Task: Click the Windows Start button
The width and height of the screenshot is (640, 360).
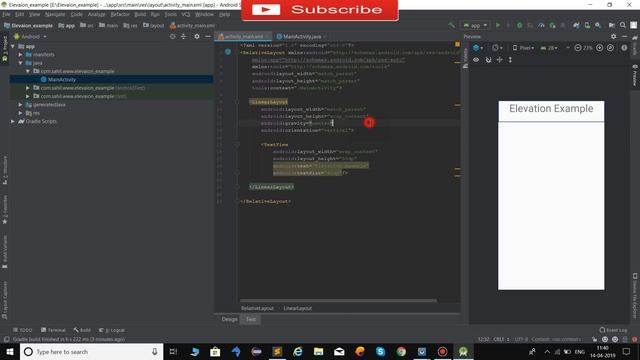Action: tap(10, 351)
